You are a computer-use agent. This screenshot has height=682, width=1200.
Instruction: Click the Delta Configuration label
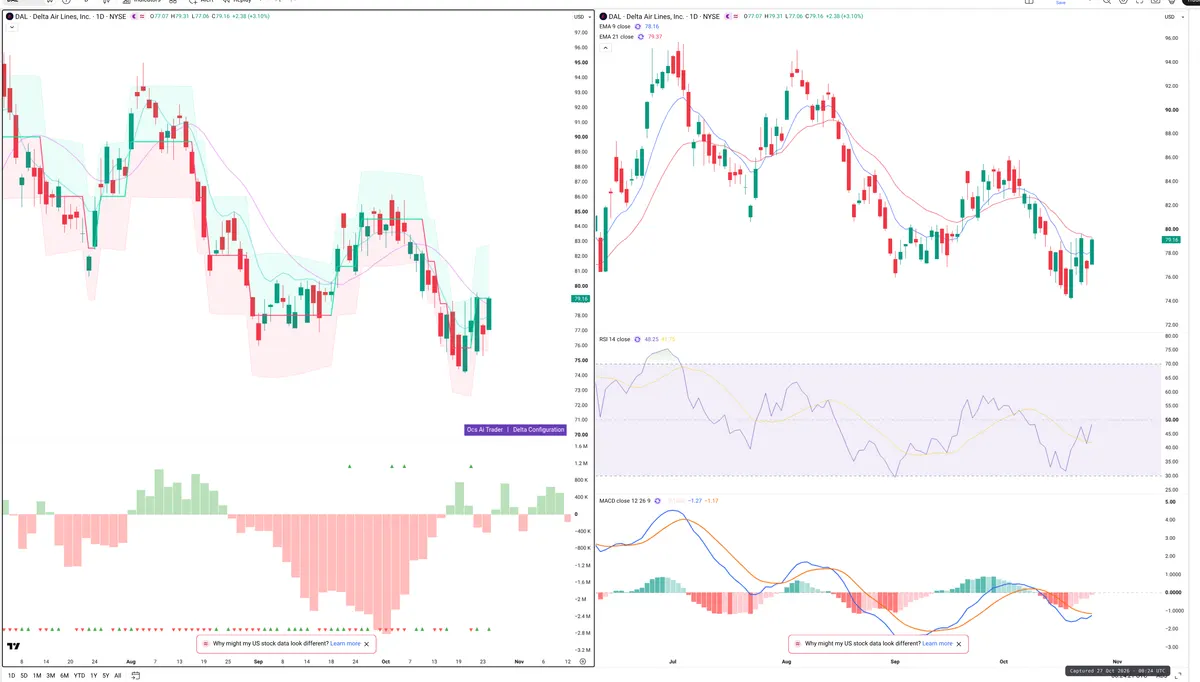(538, 430)
